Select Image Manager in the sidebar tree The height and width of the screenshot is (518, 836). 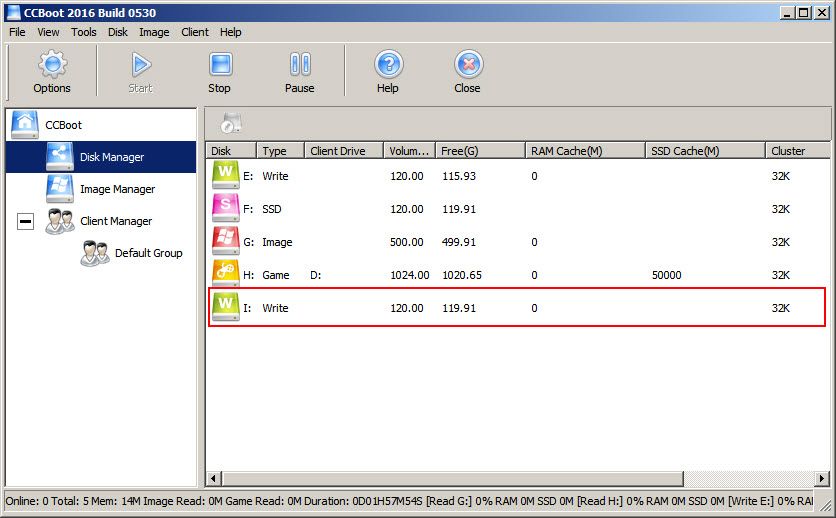click(117, 189)
